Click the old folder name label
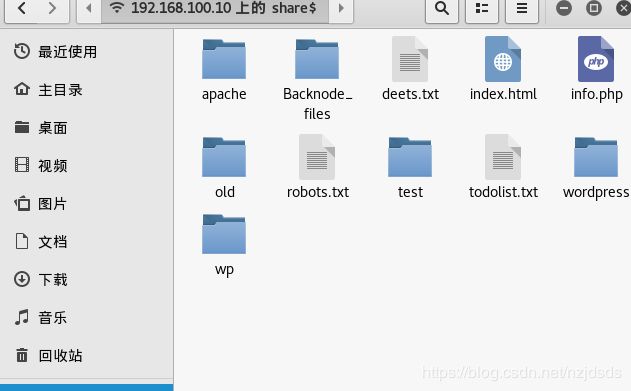 click(225, 192)
